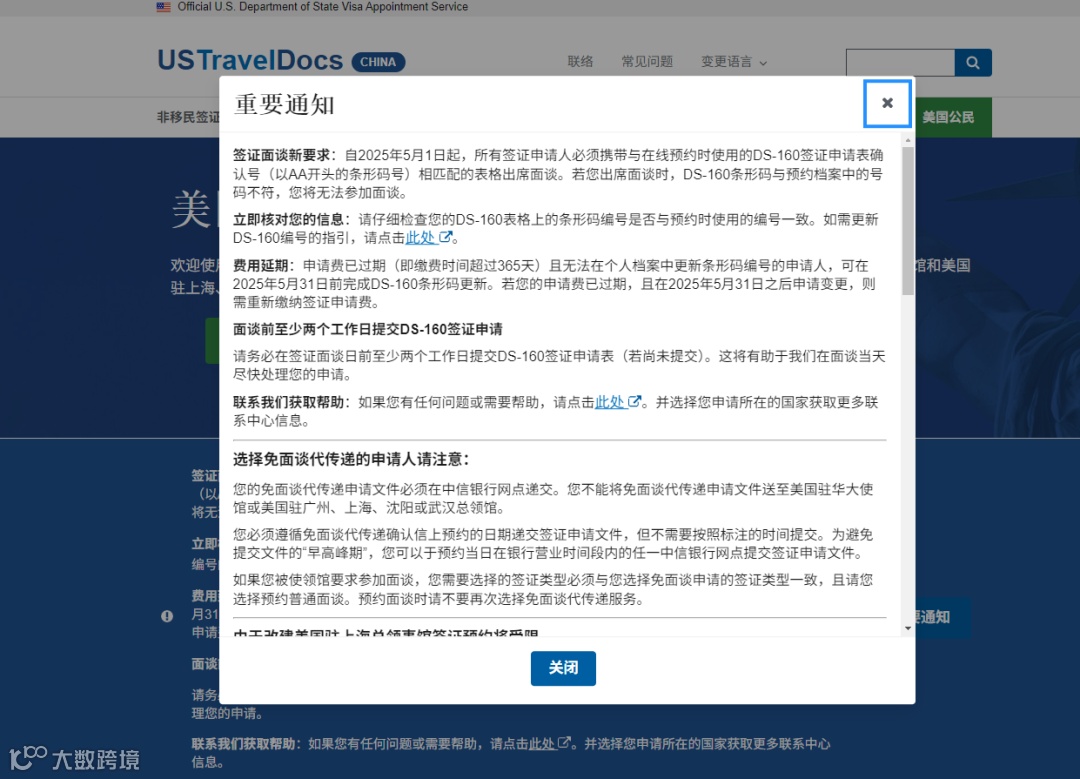The image size is (1080, 779).
Task: Click the dialog scrollbar thumb
Action: pos(908,220)
